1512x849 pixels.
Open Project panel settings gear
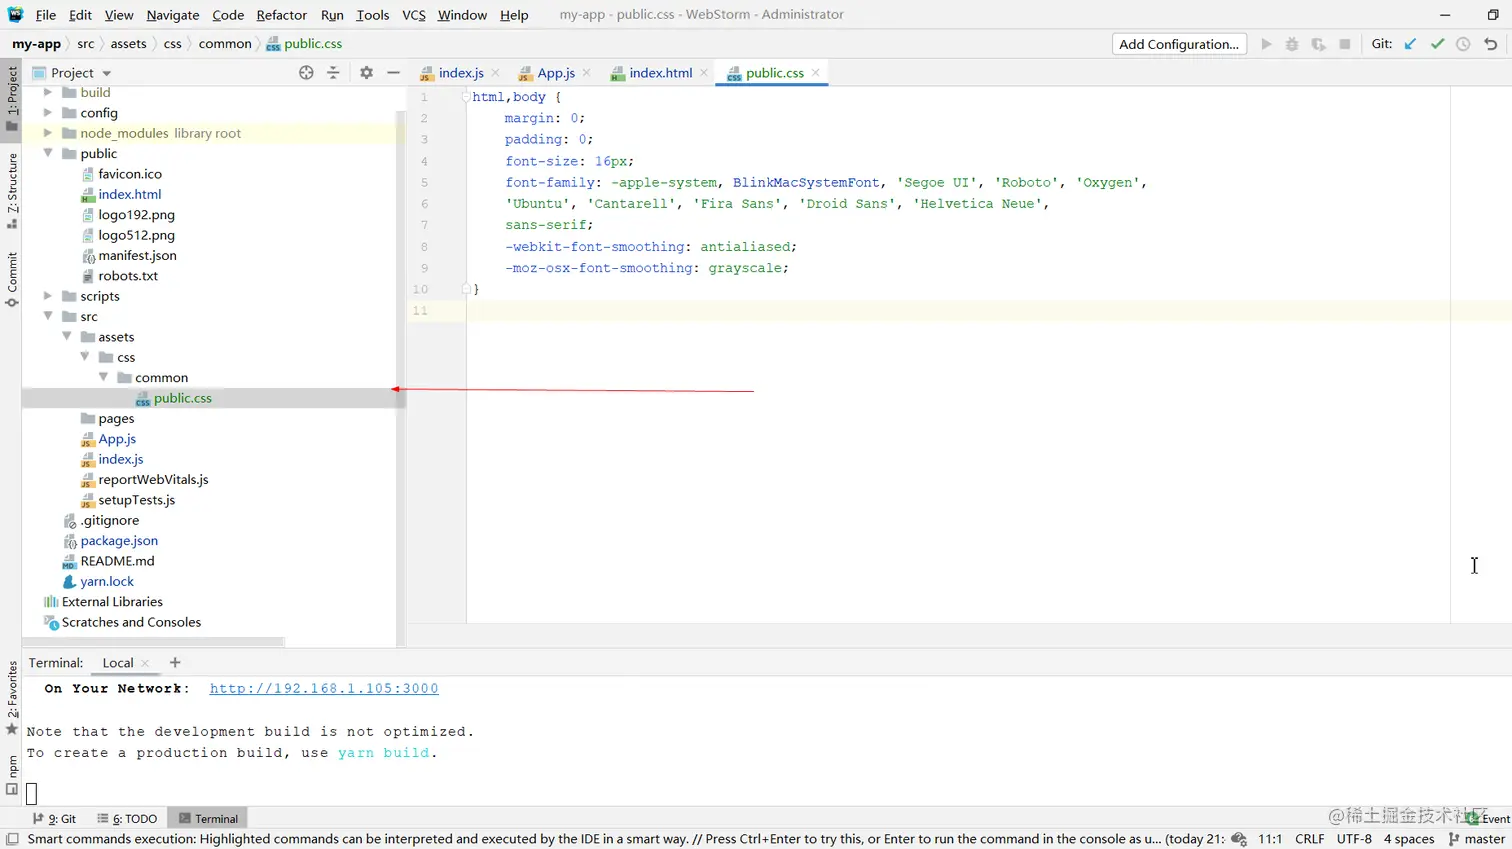pos(366,73)
